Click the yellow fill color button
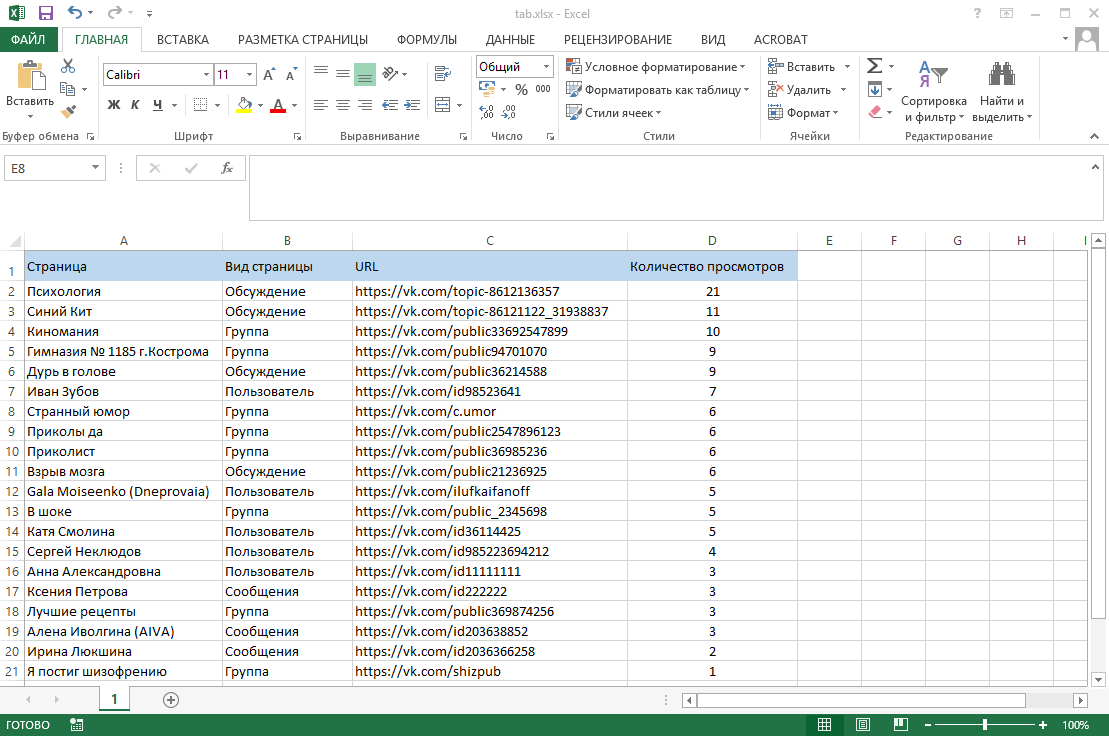 pos(244,105)
